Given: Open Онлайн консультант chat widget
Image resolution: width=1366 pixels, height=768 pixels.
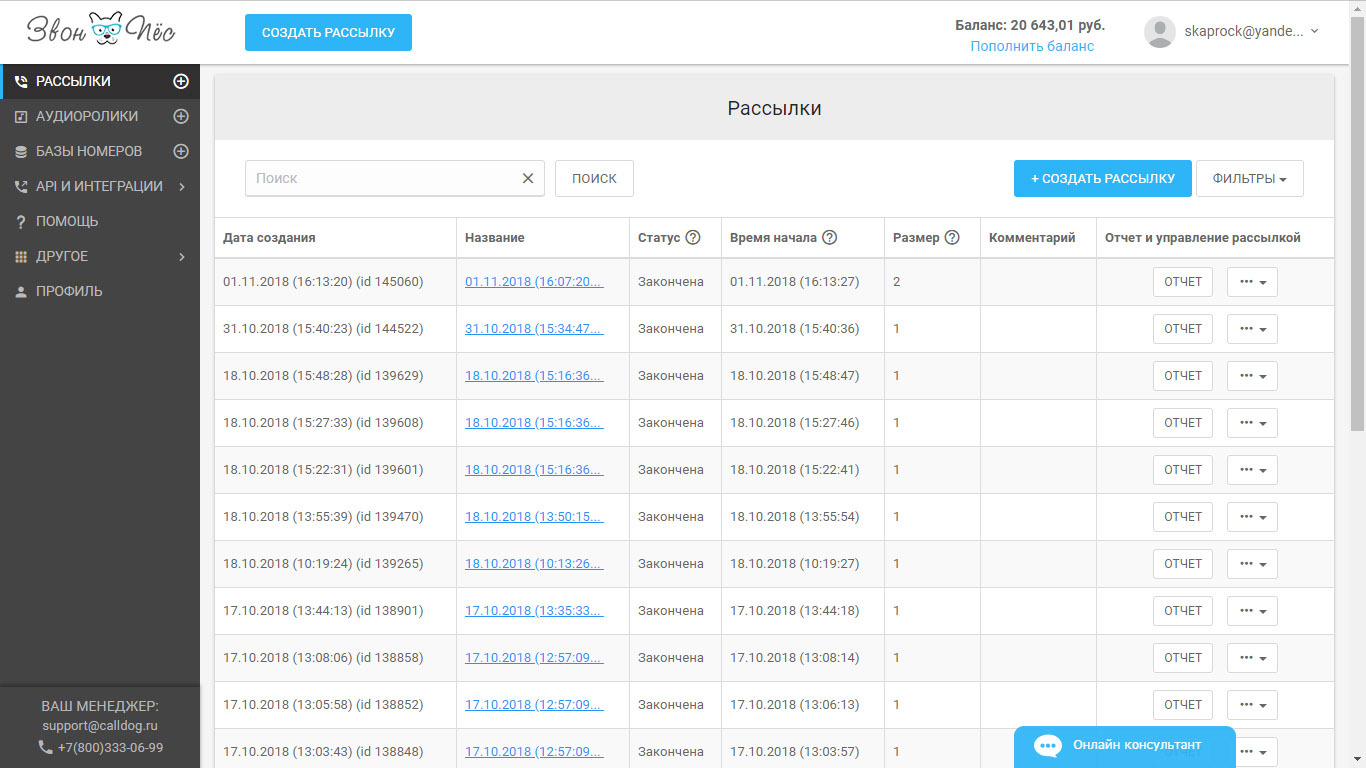Looking at the screenshot, I should pyautogui.click(x=1124, y=746).
